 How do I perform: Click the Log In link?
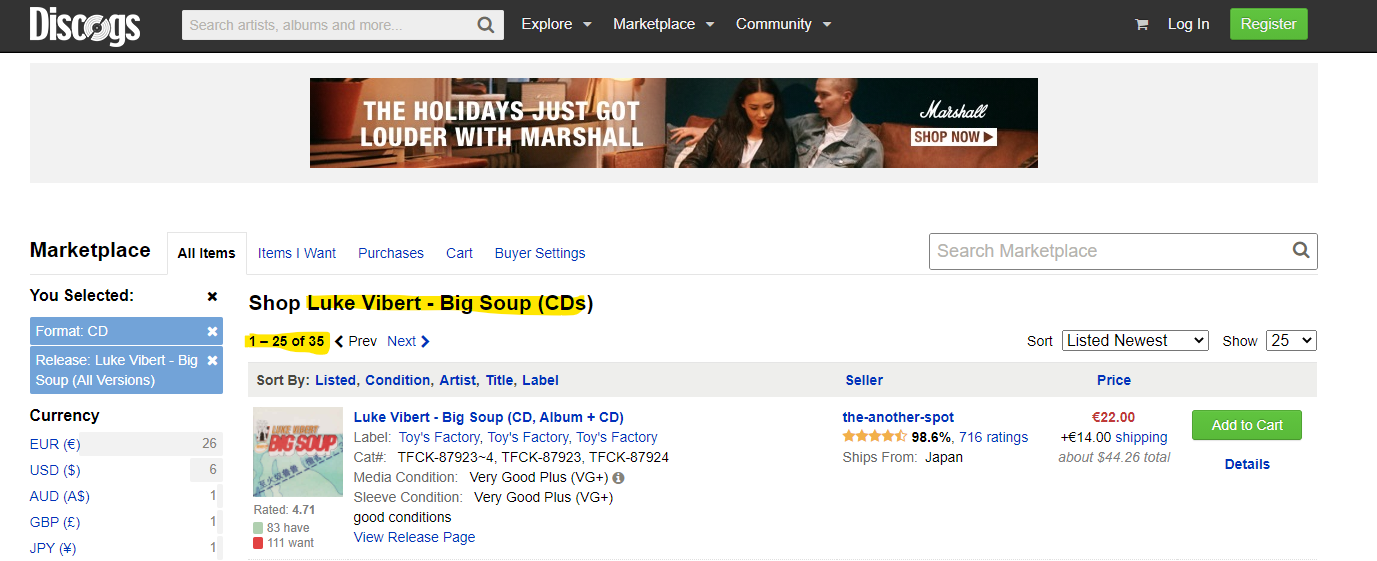[x=1188, y=24]
